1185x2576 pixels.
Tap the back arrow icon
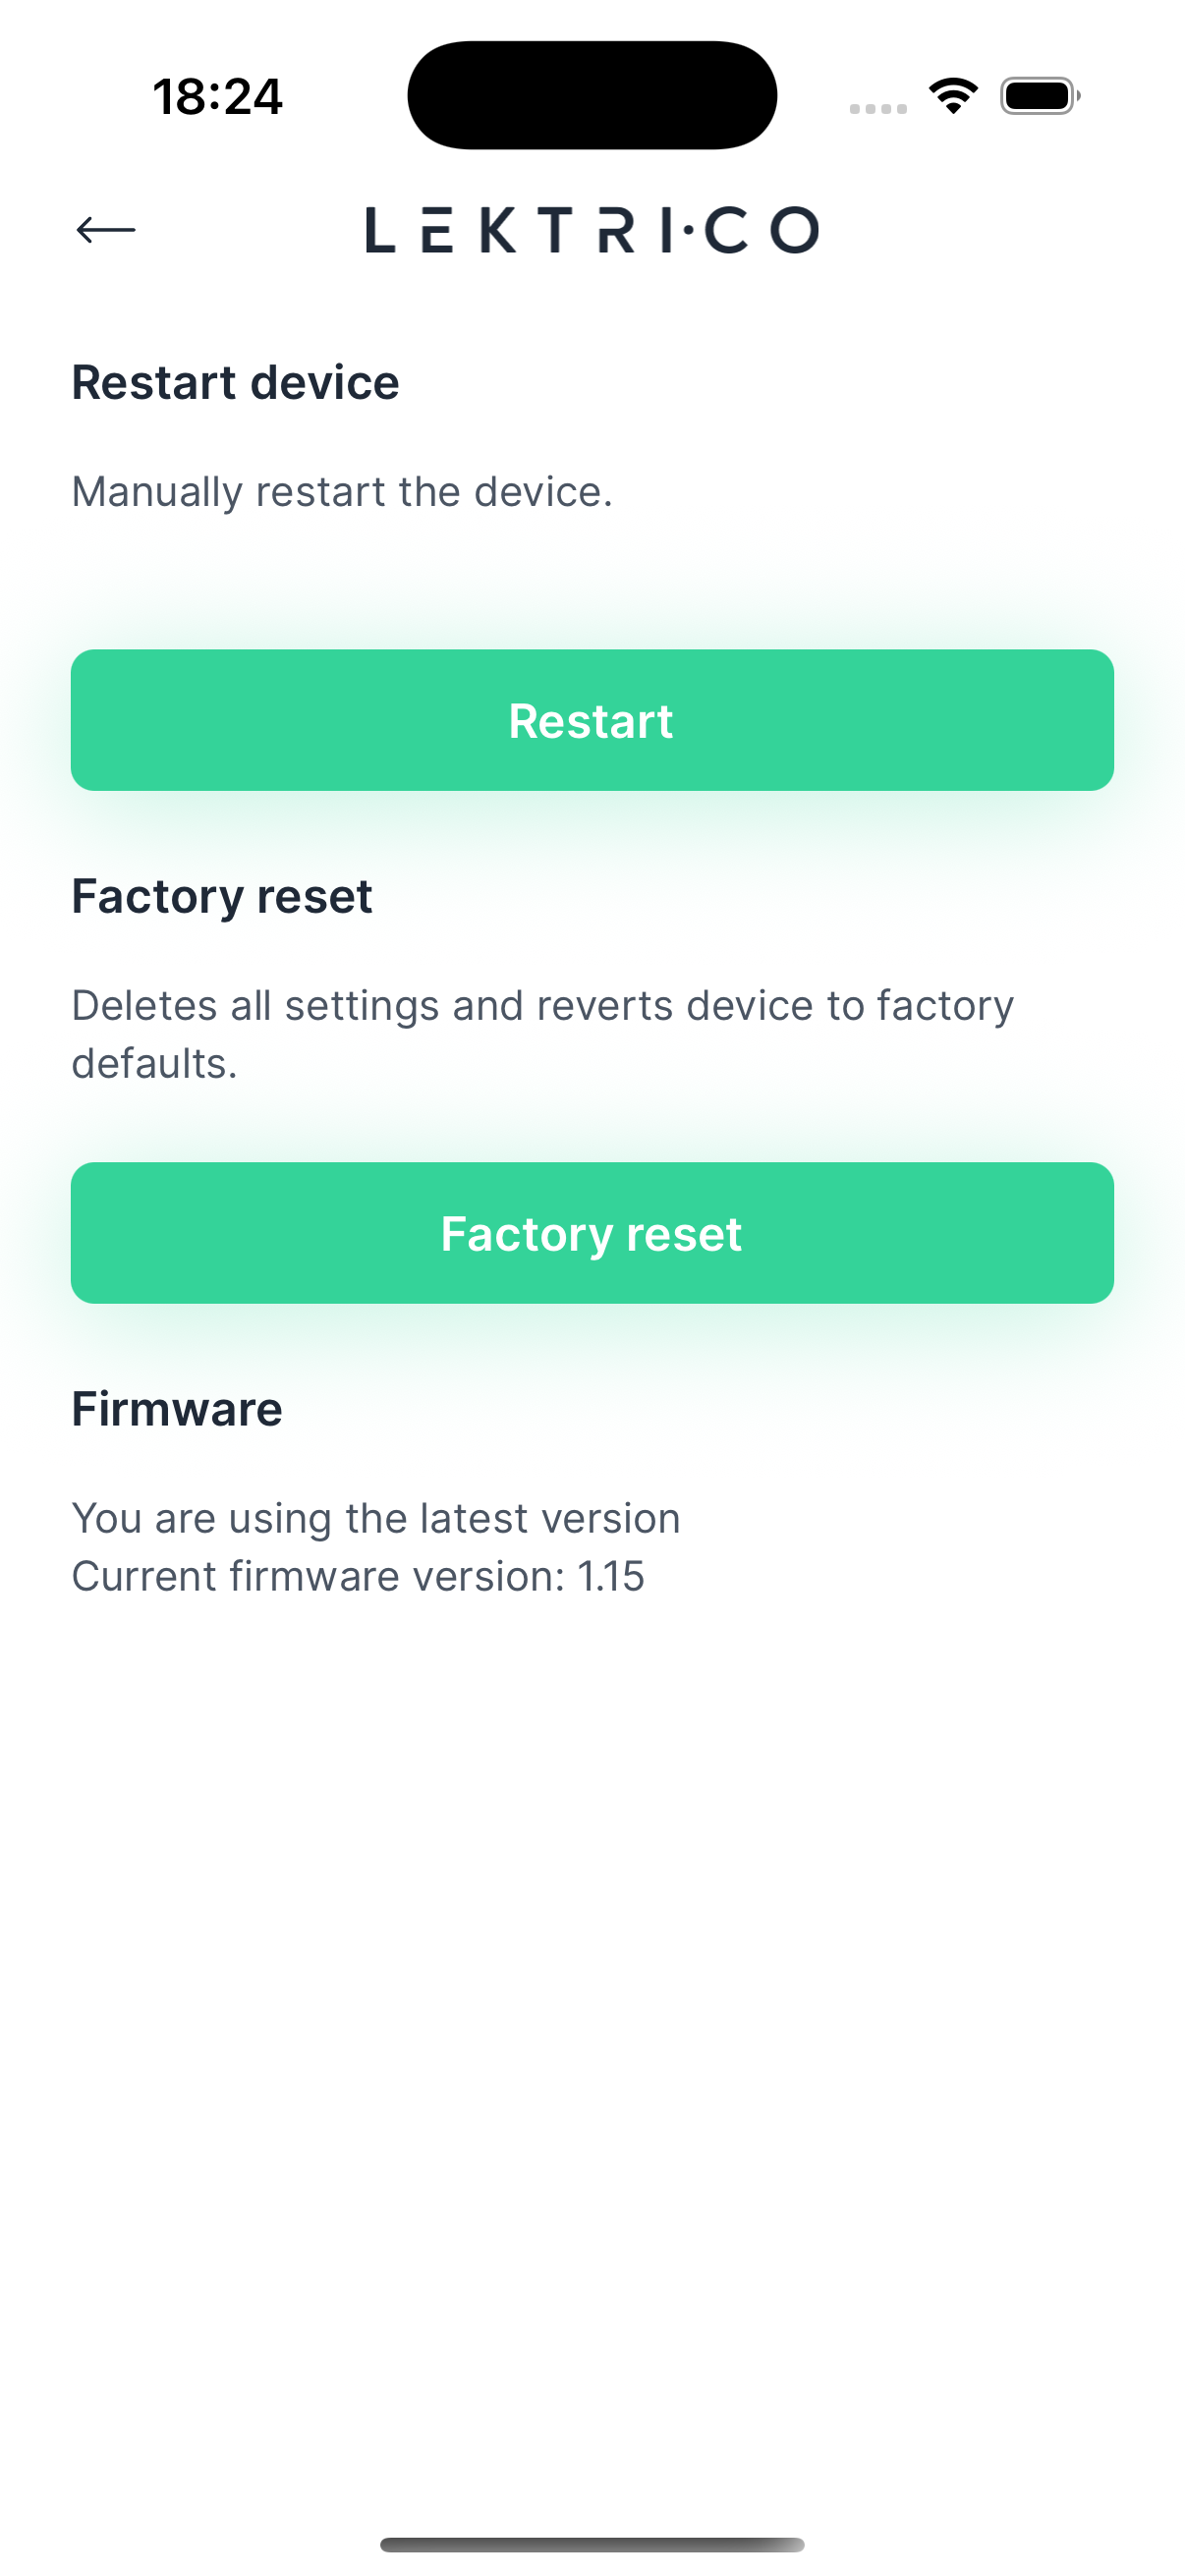tap(105, 230)
